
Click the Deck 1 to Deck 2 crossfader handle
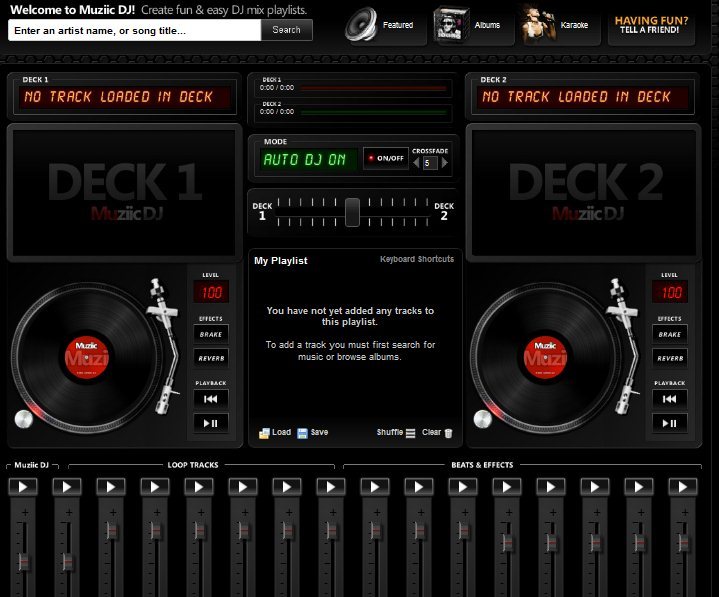tap(352, 212)
